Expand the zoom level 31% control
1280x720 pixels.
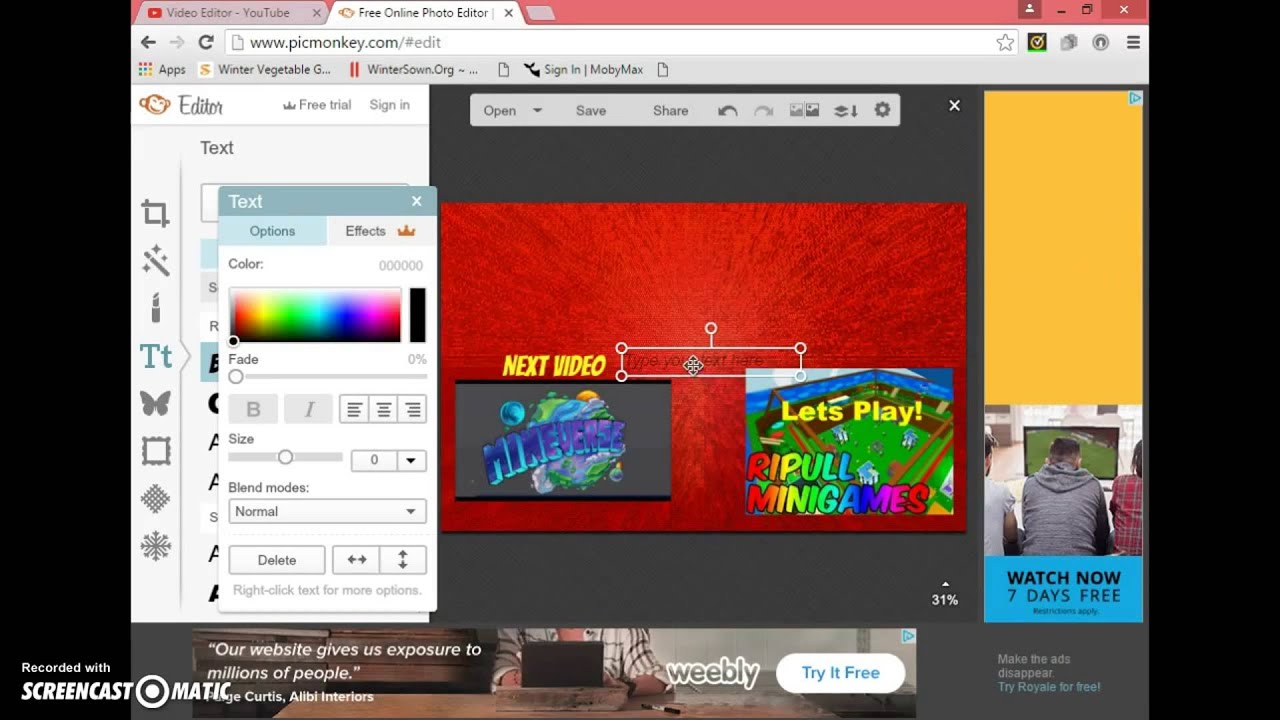[x=945, y=594]
